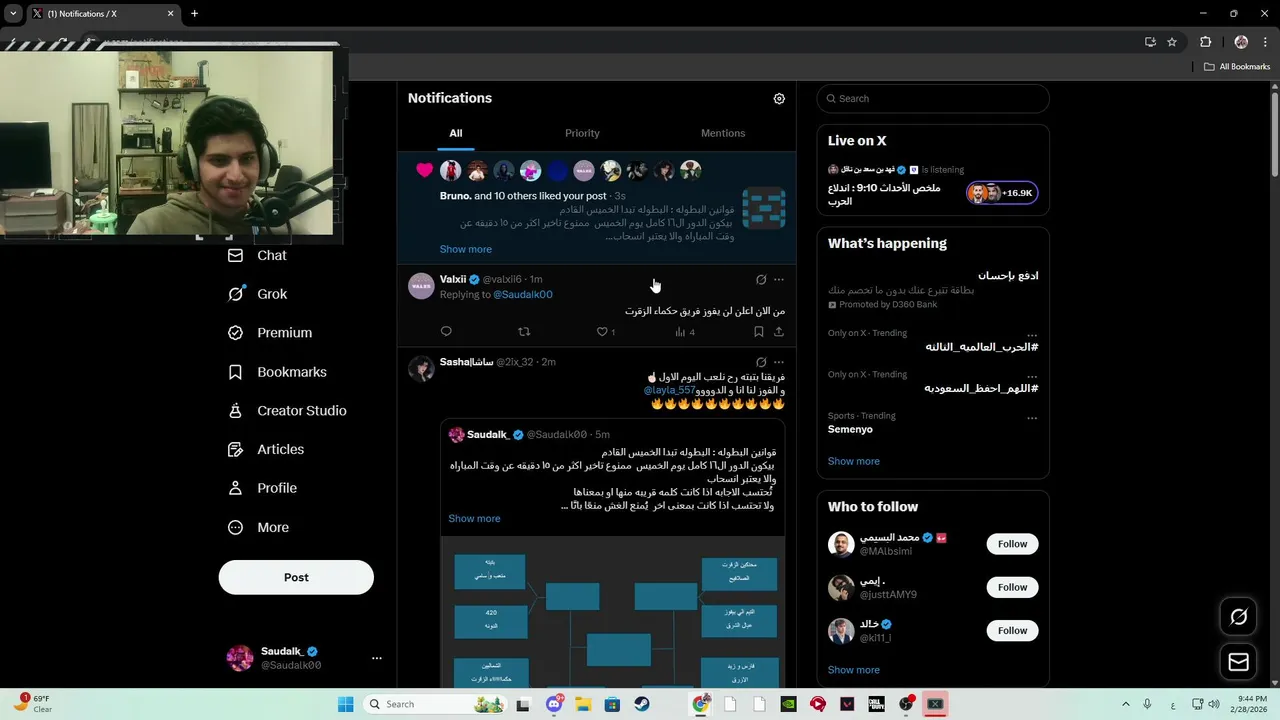Open @Saudalk00 mention in Valxii's reply

point(522,295)
